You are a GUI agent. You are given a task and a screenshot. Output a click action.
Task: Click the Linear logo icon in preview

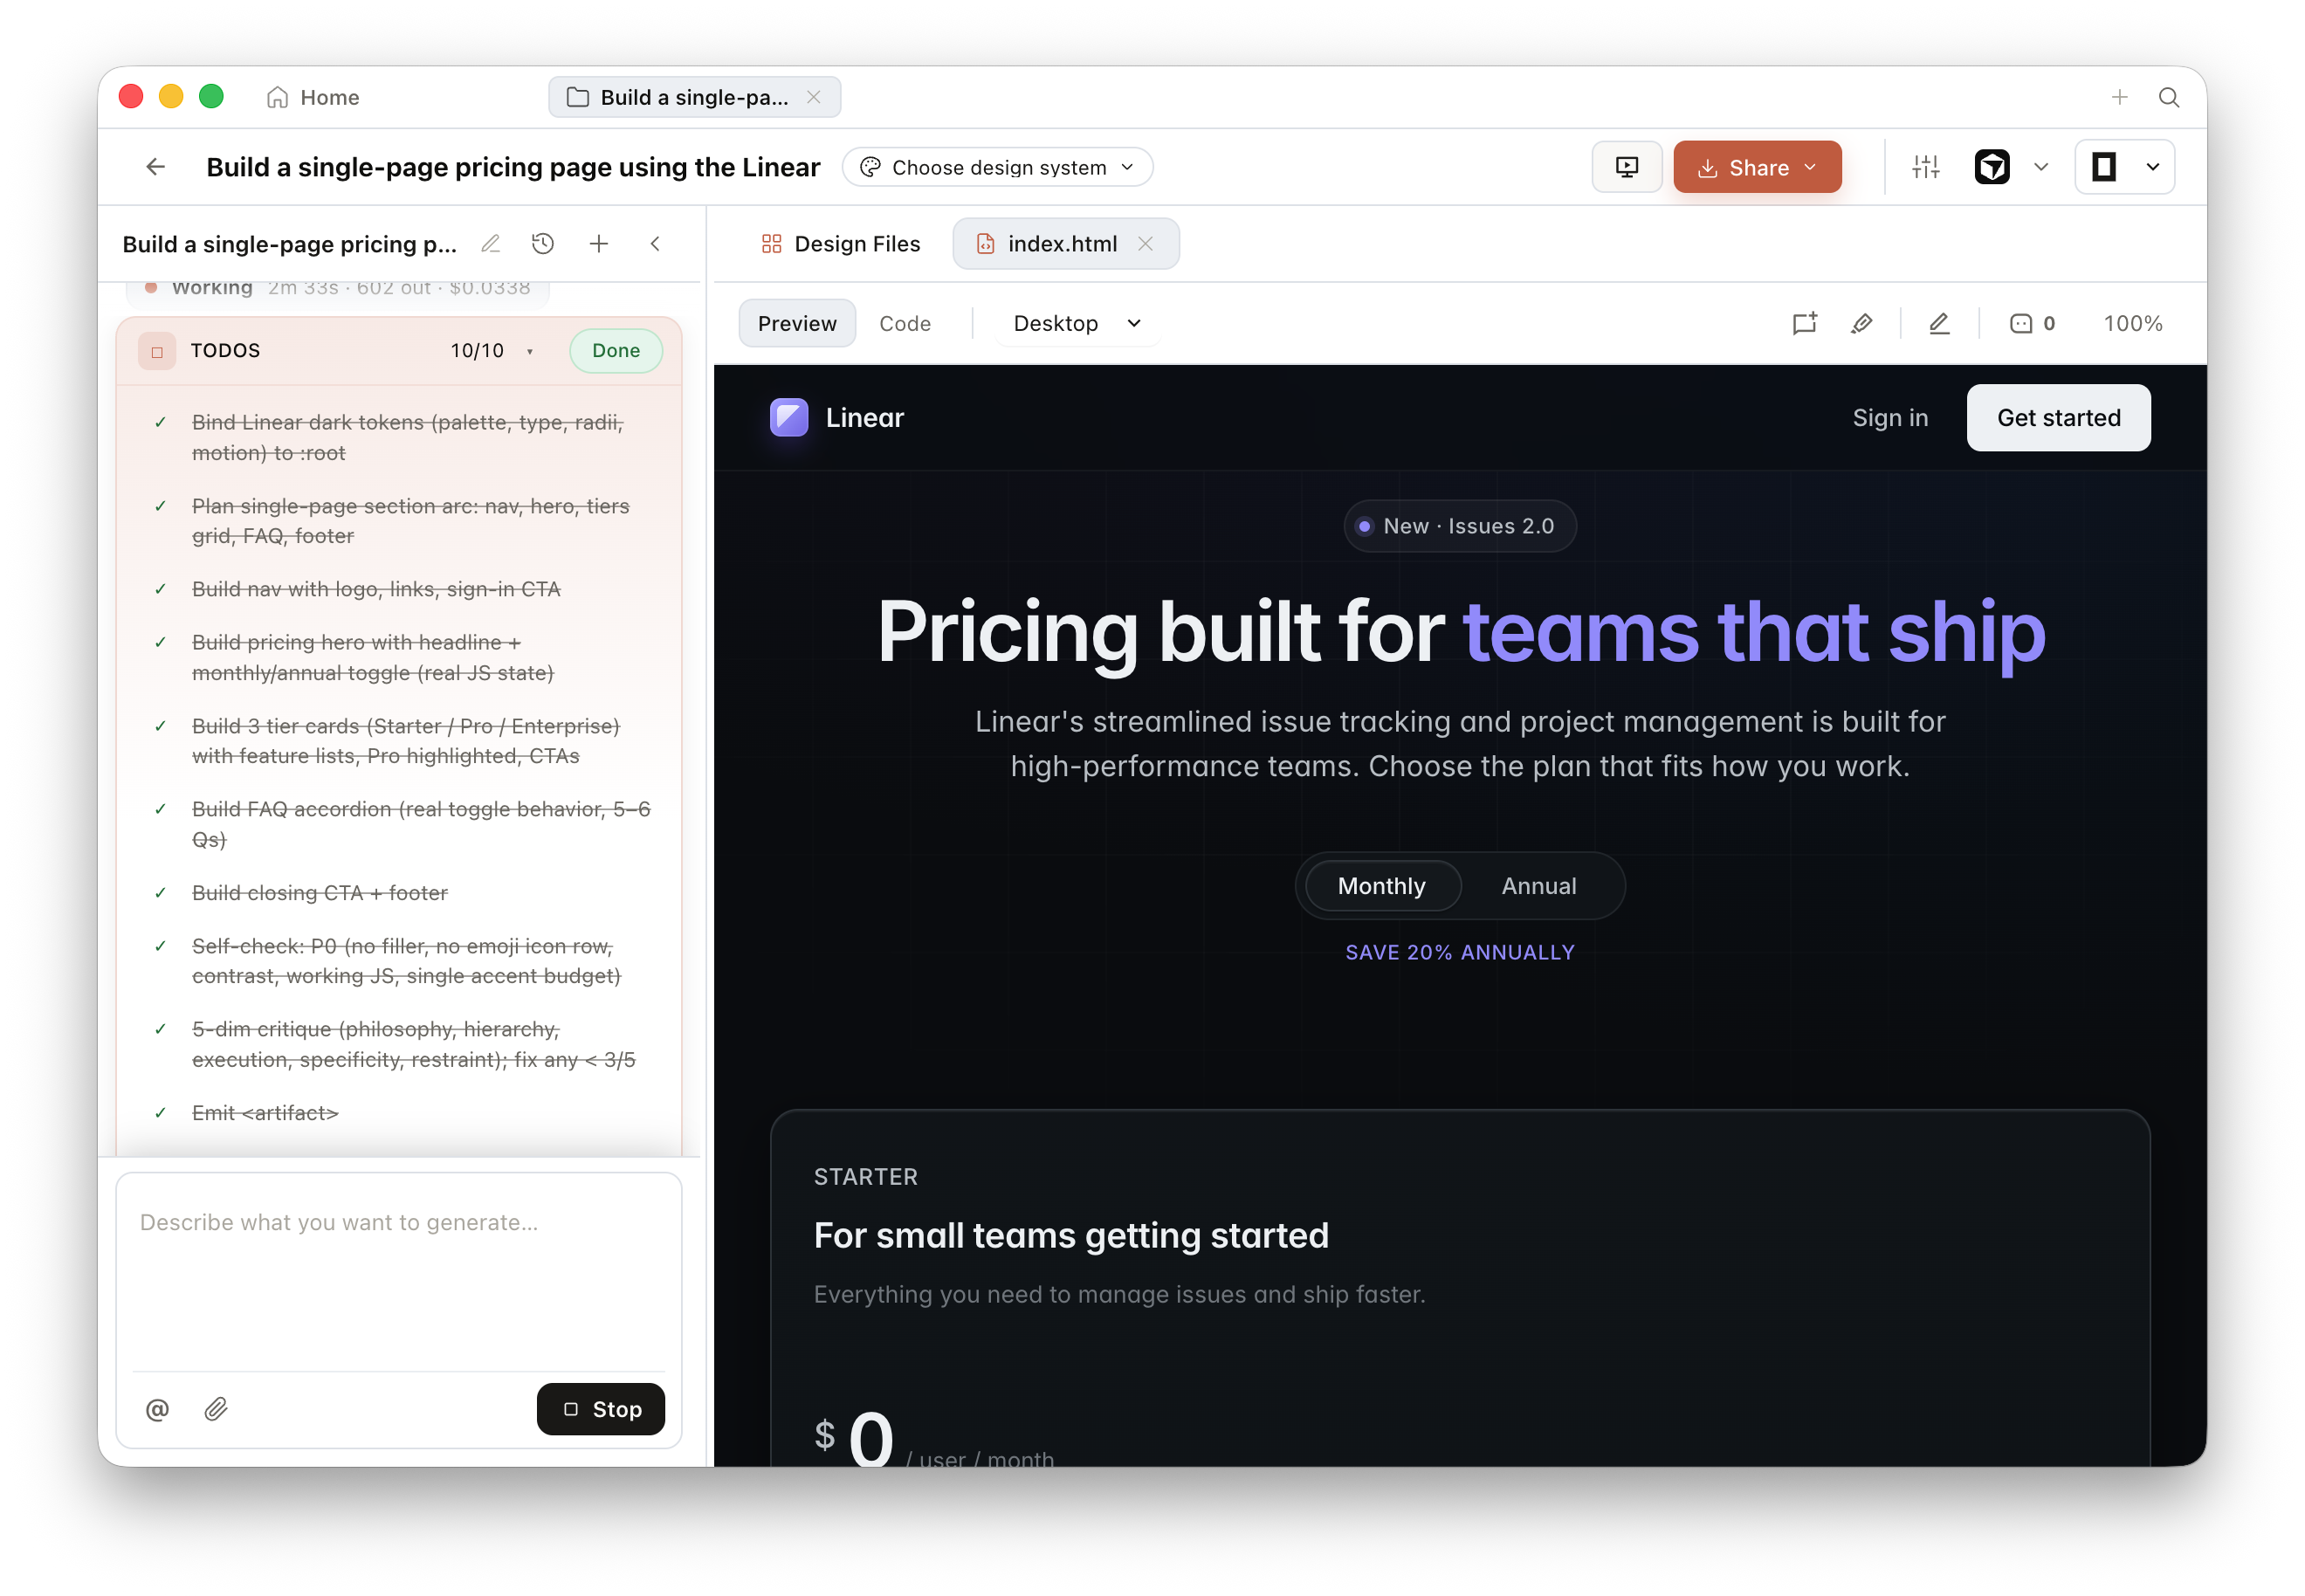pos(788,418)
